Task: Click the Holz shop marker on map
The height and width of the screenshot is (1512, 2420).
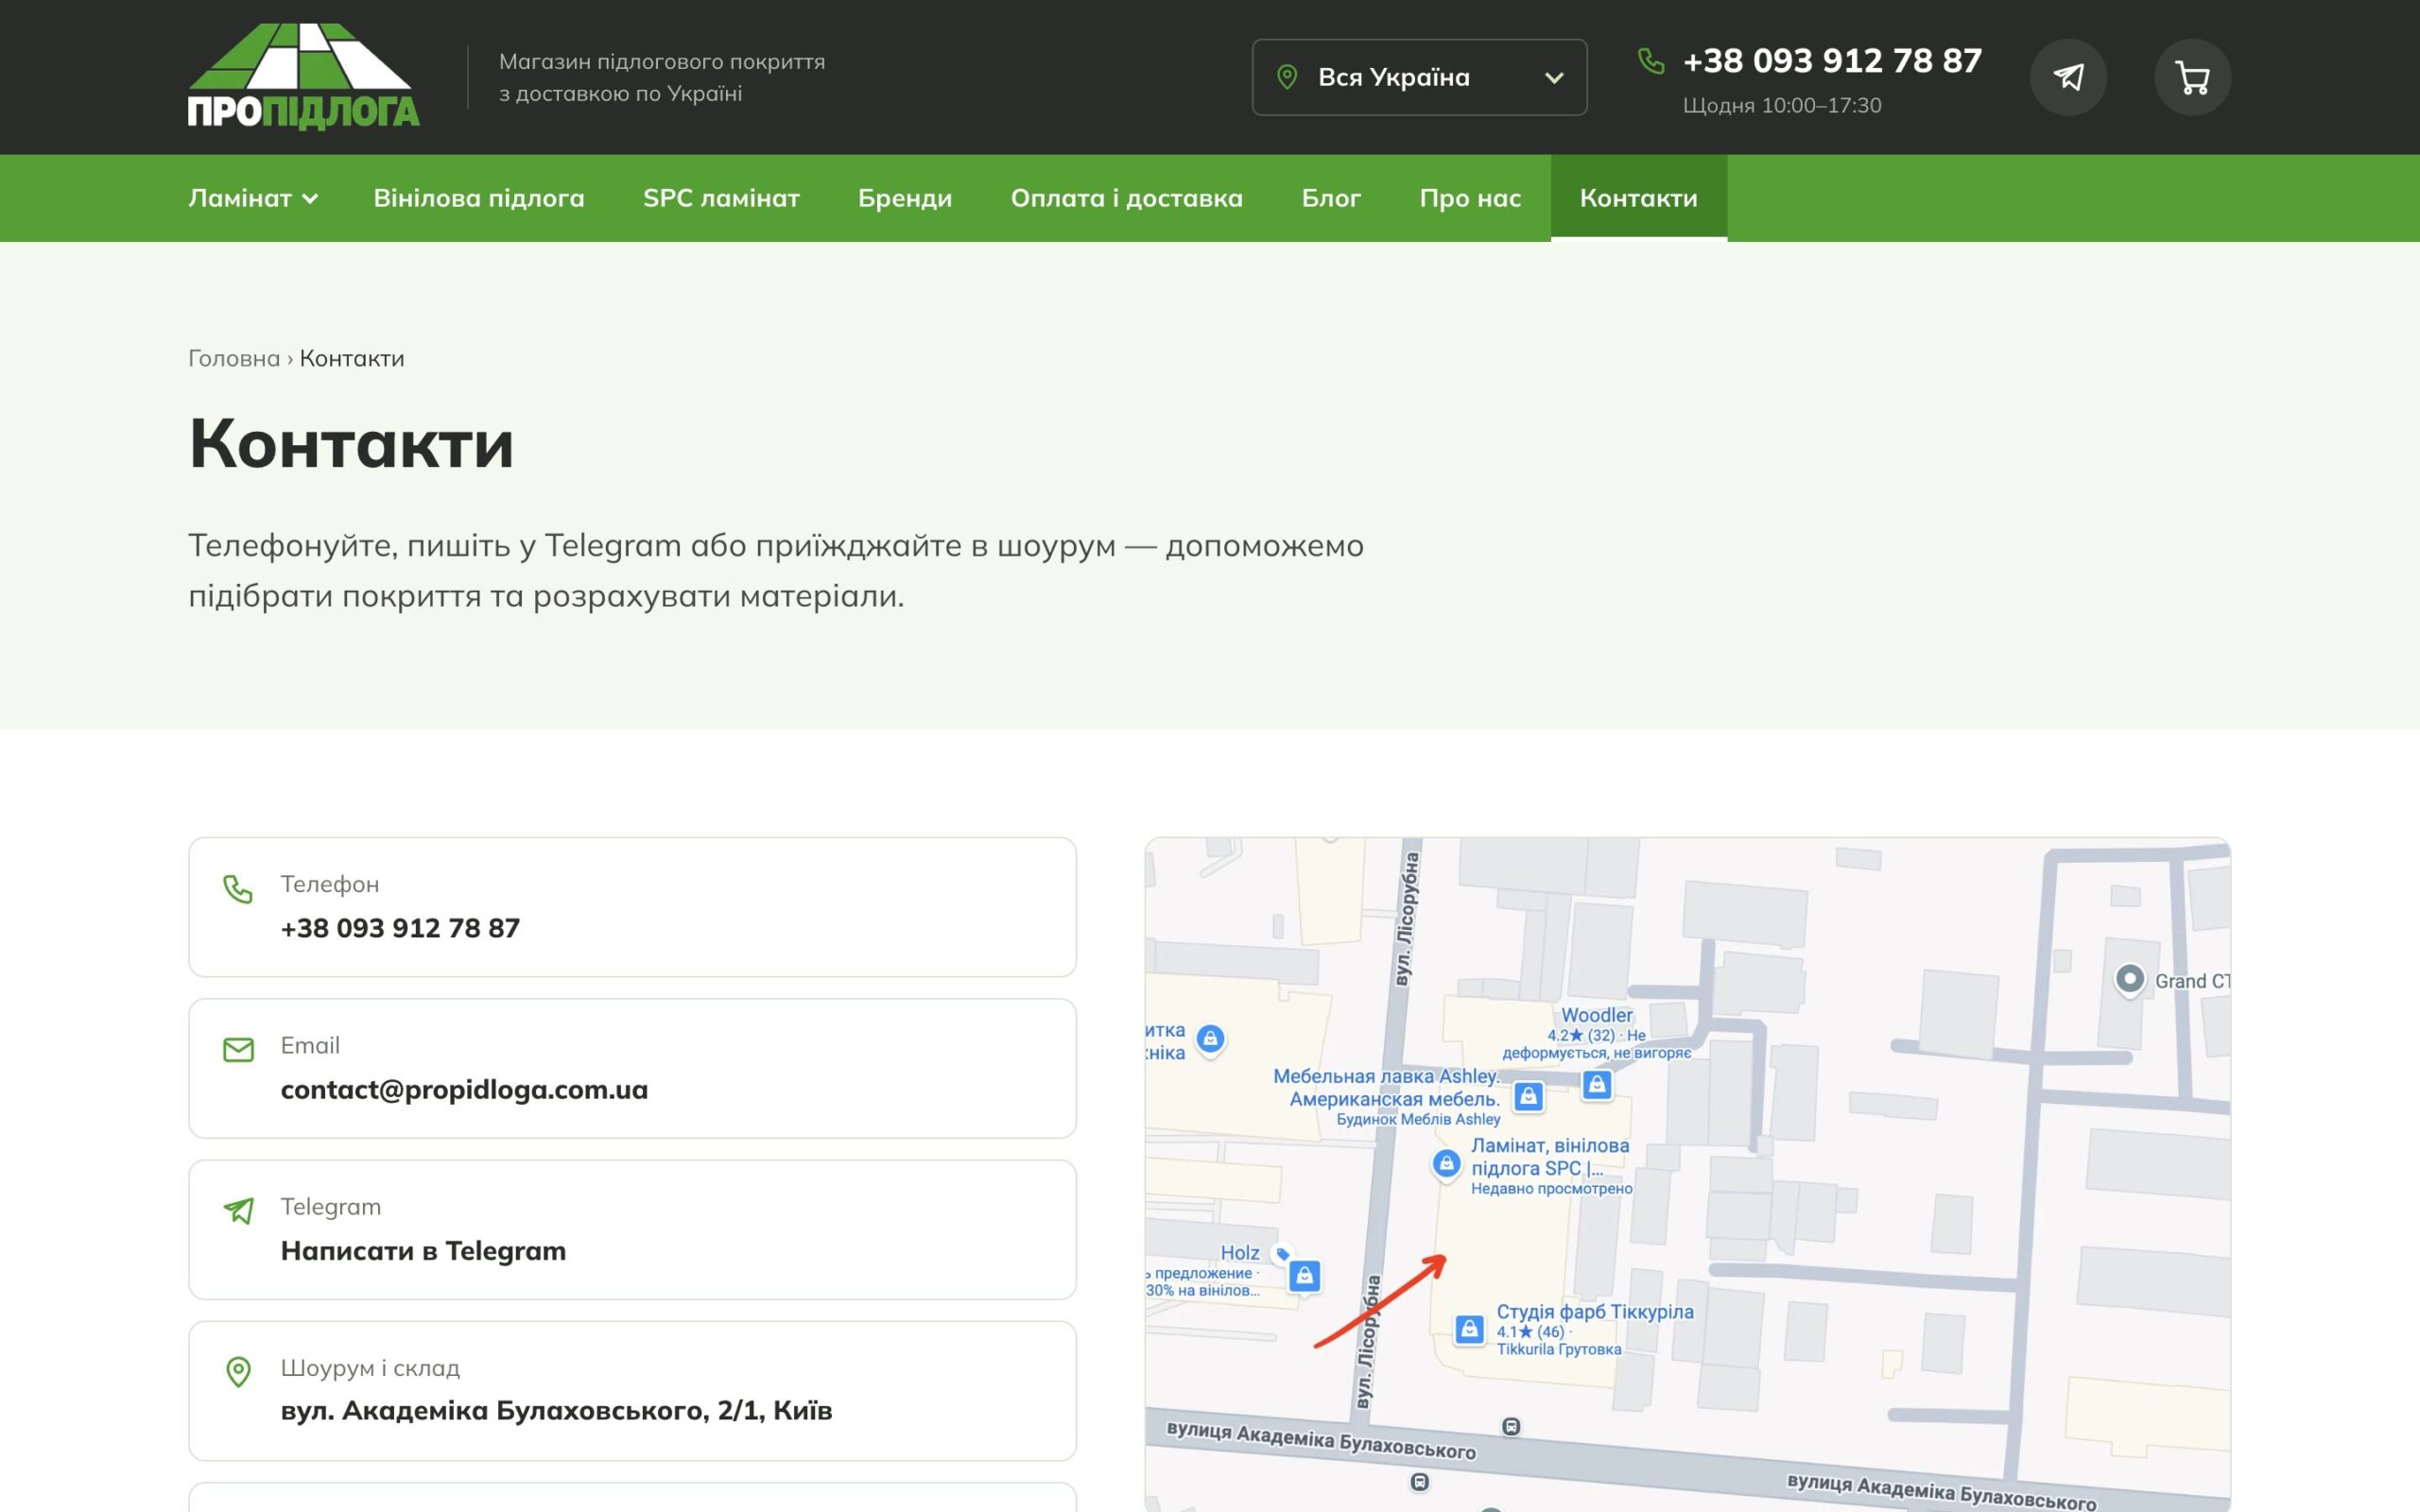Action: [1304, 1275]
